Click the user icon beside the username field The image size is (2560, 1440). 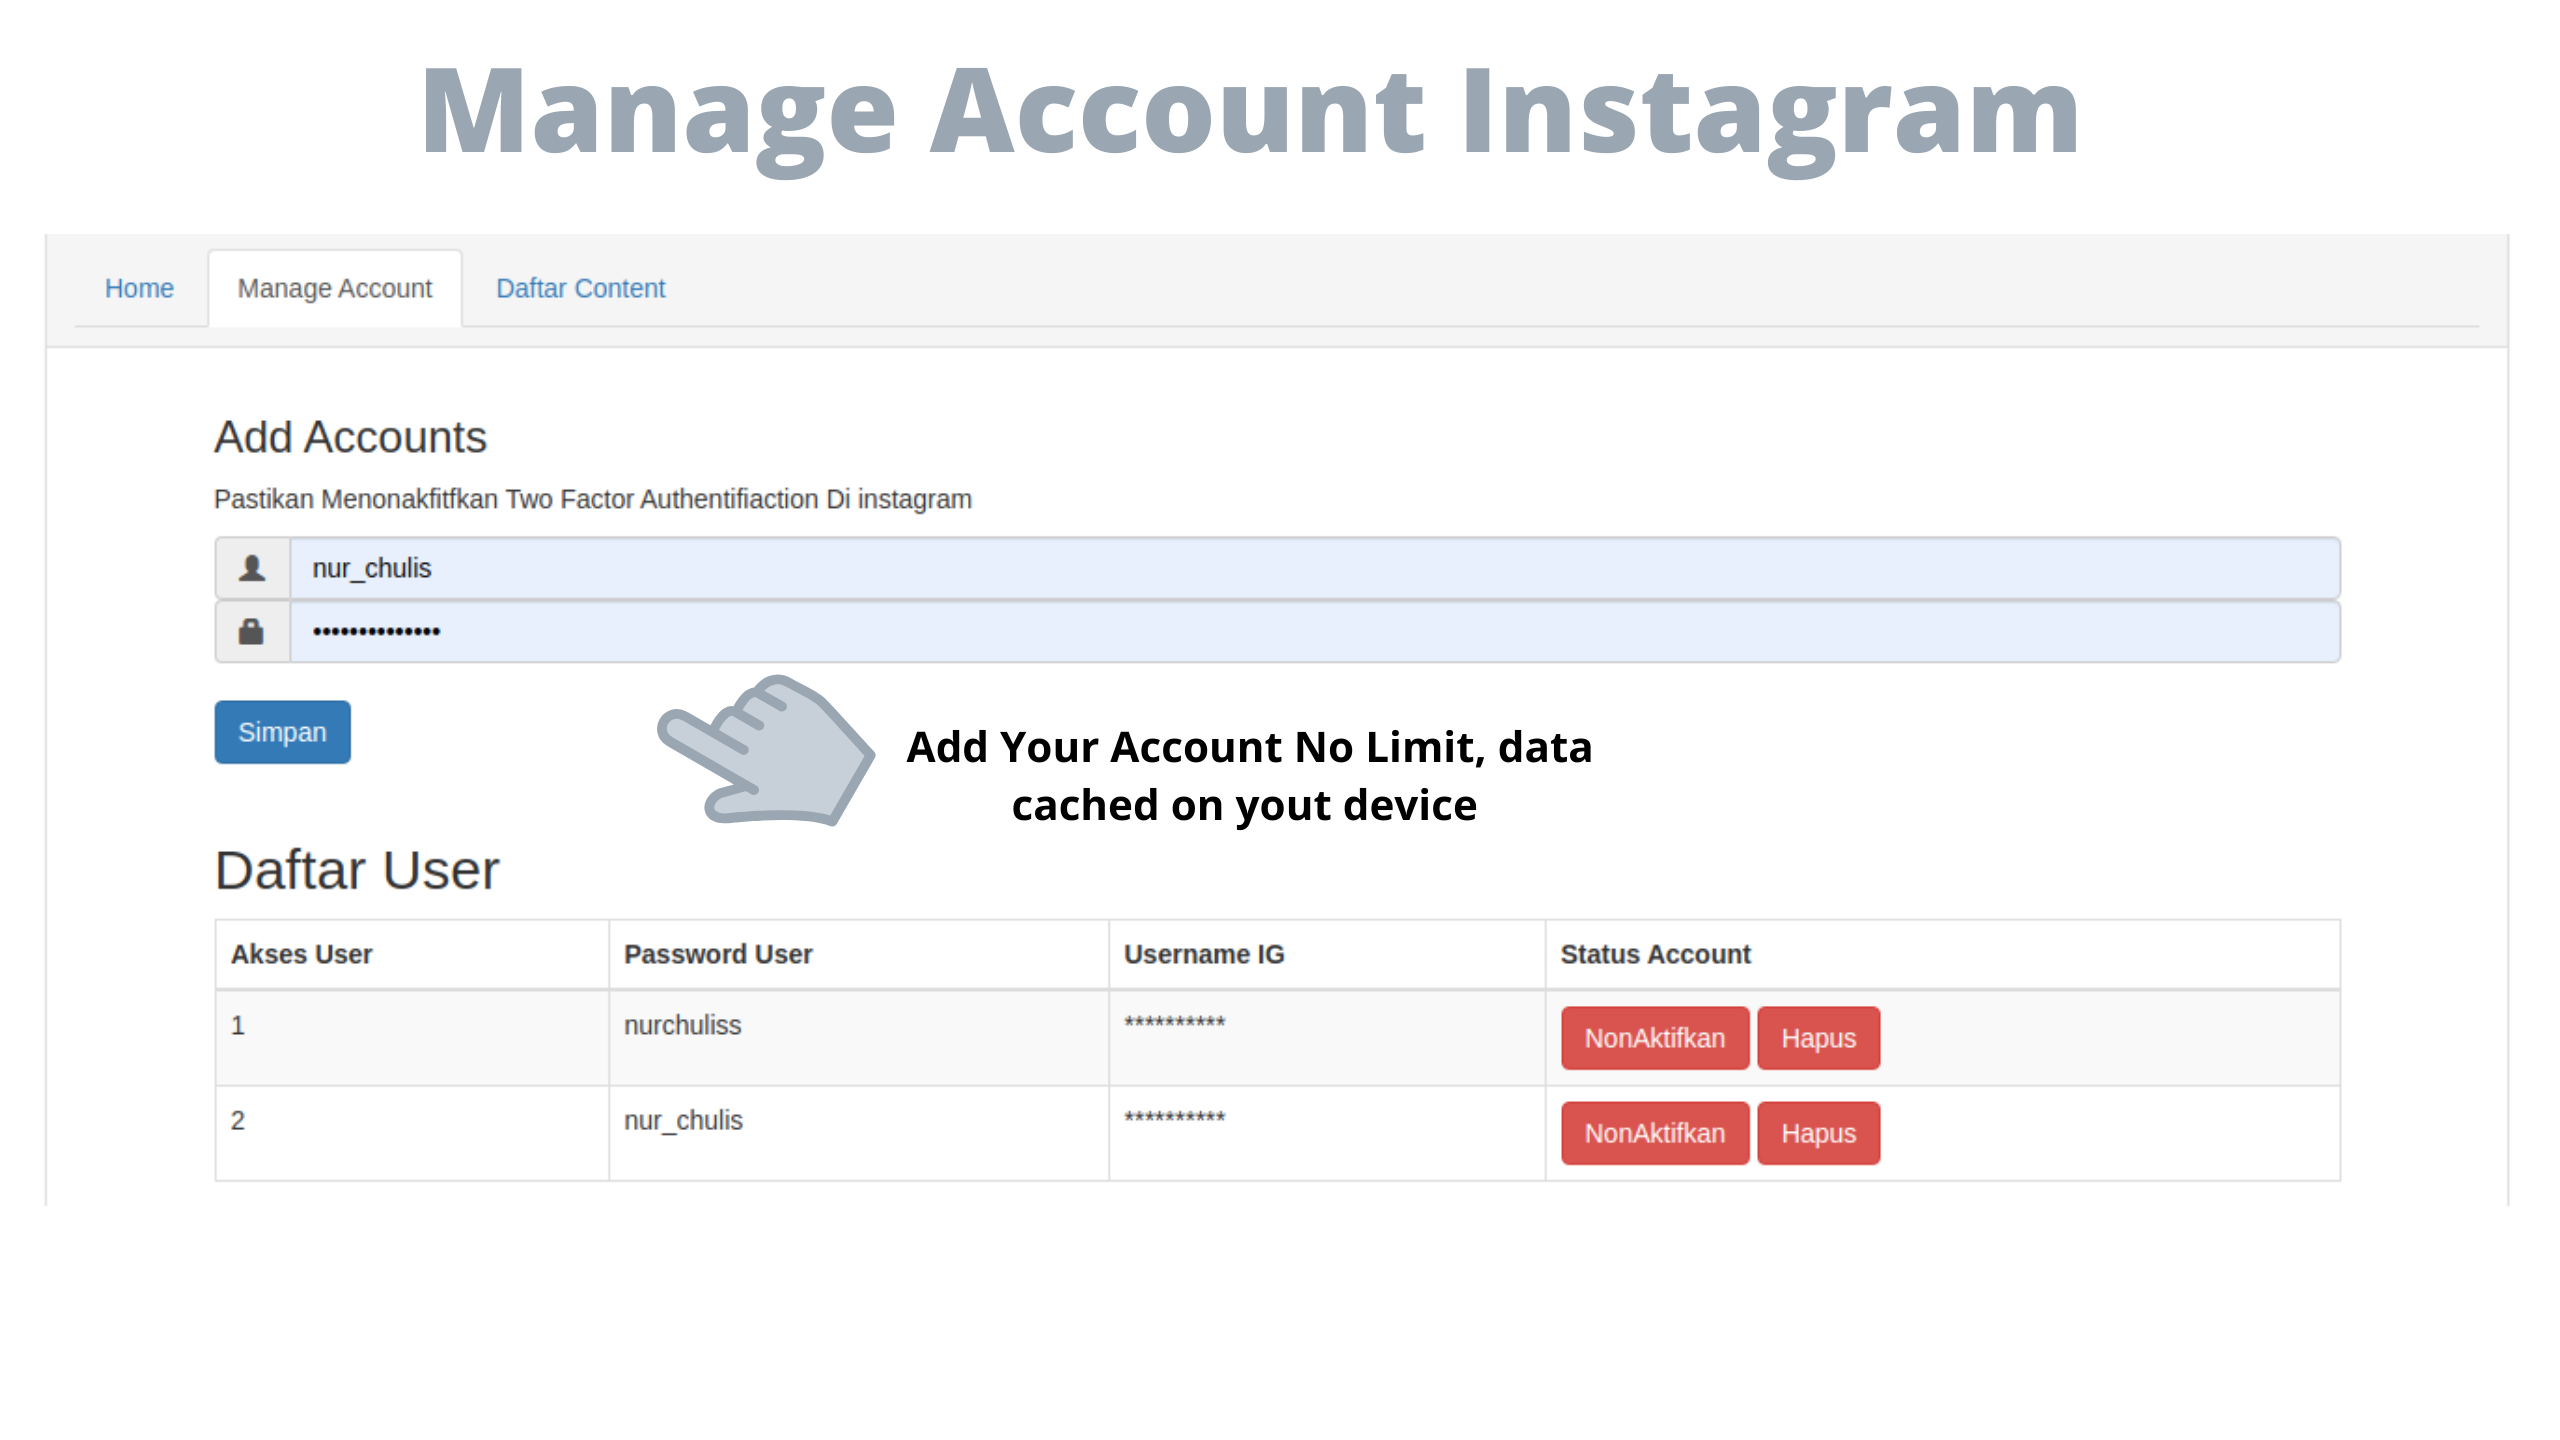[252, 568]
